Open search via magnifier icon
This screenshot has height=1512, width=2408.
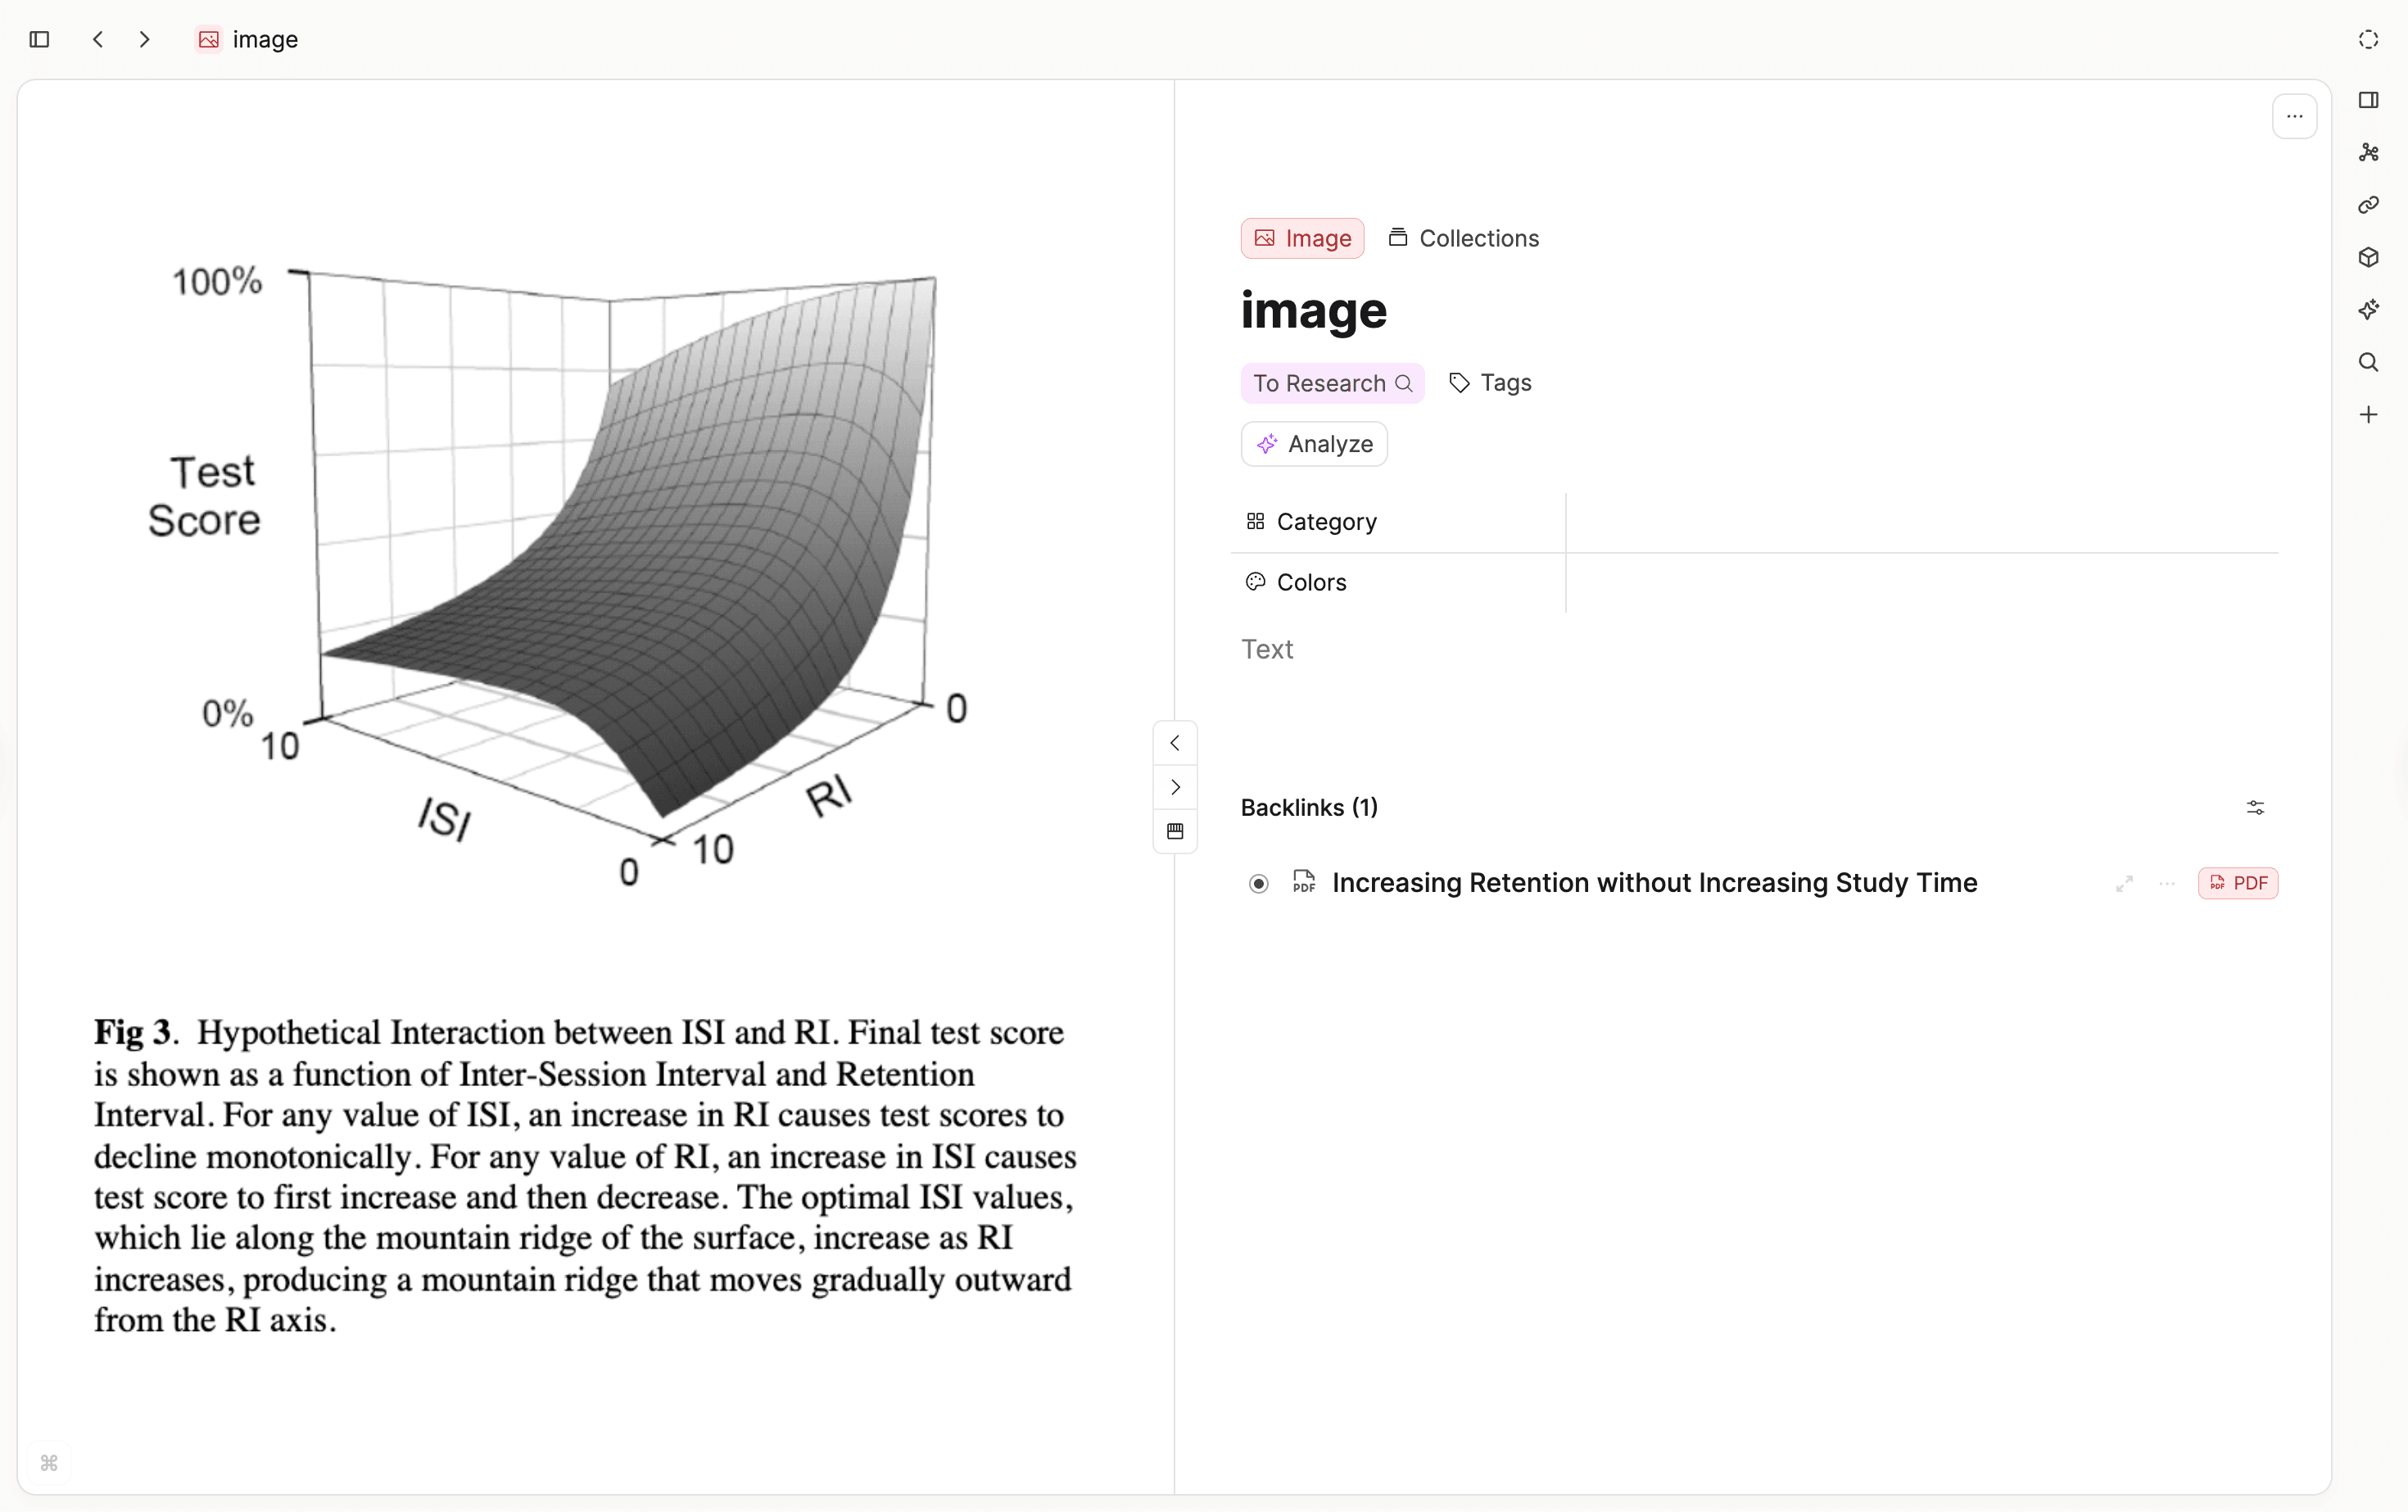(x=2368, y=362)
